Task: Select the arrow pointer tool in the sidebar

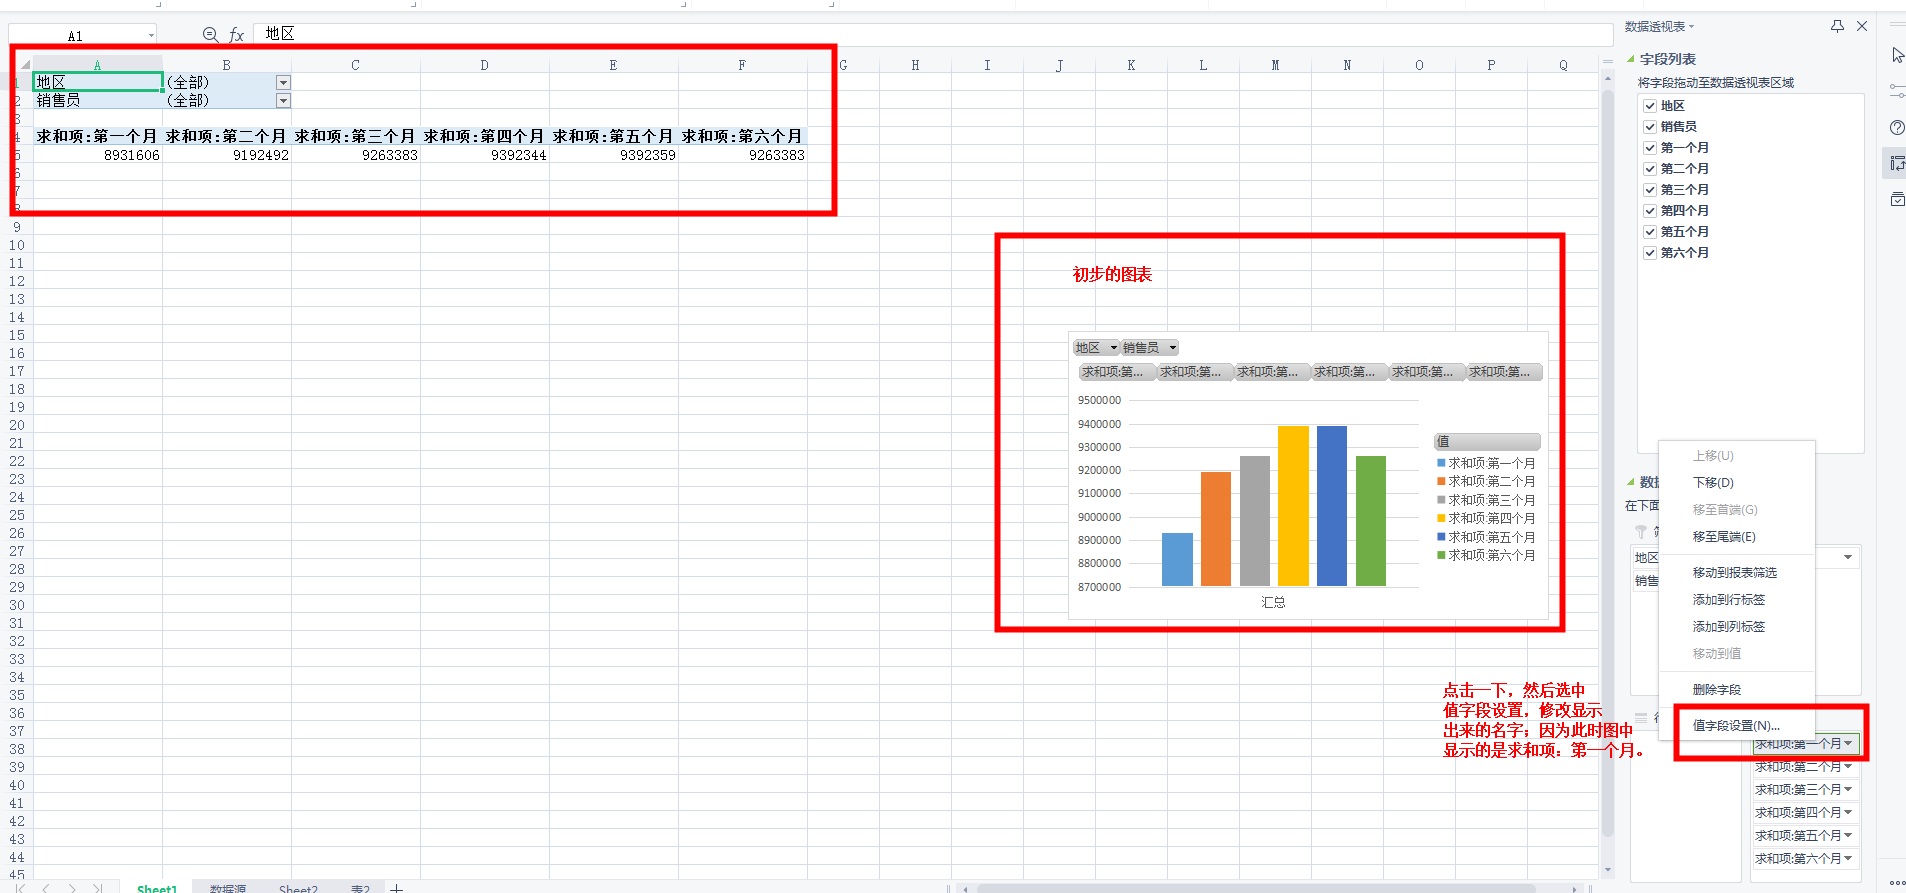Action: 1897,55
